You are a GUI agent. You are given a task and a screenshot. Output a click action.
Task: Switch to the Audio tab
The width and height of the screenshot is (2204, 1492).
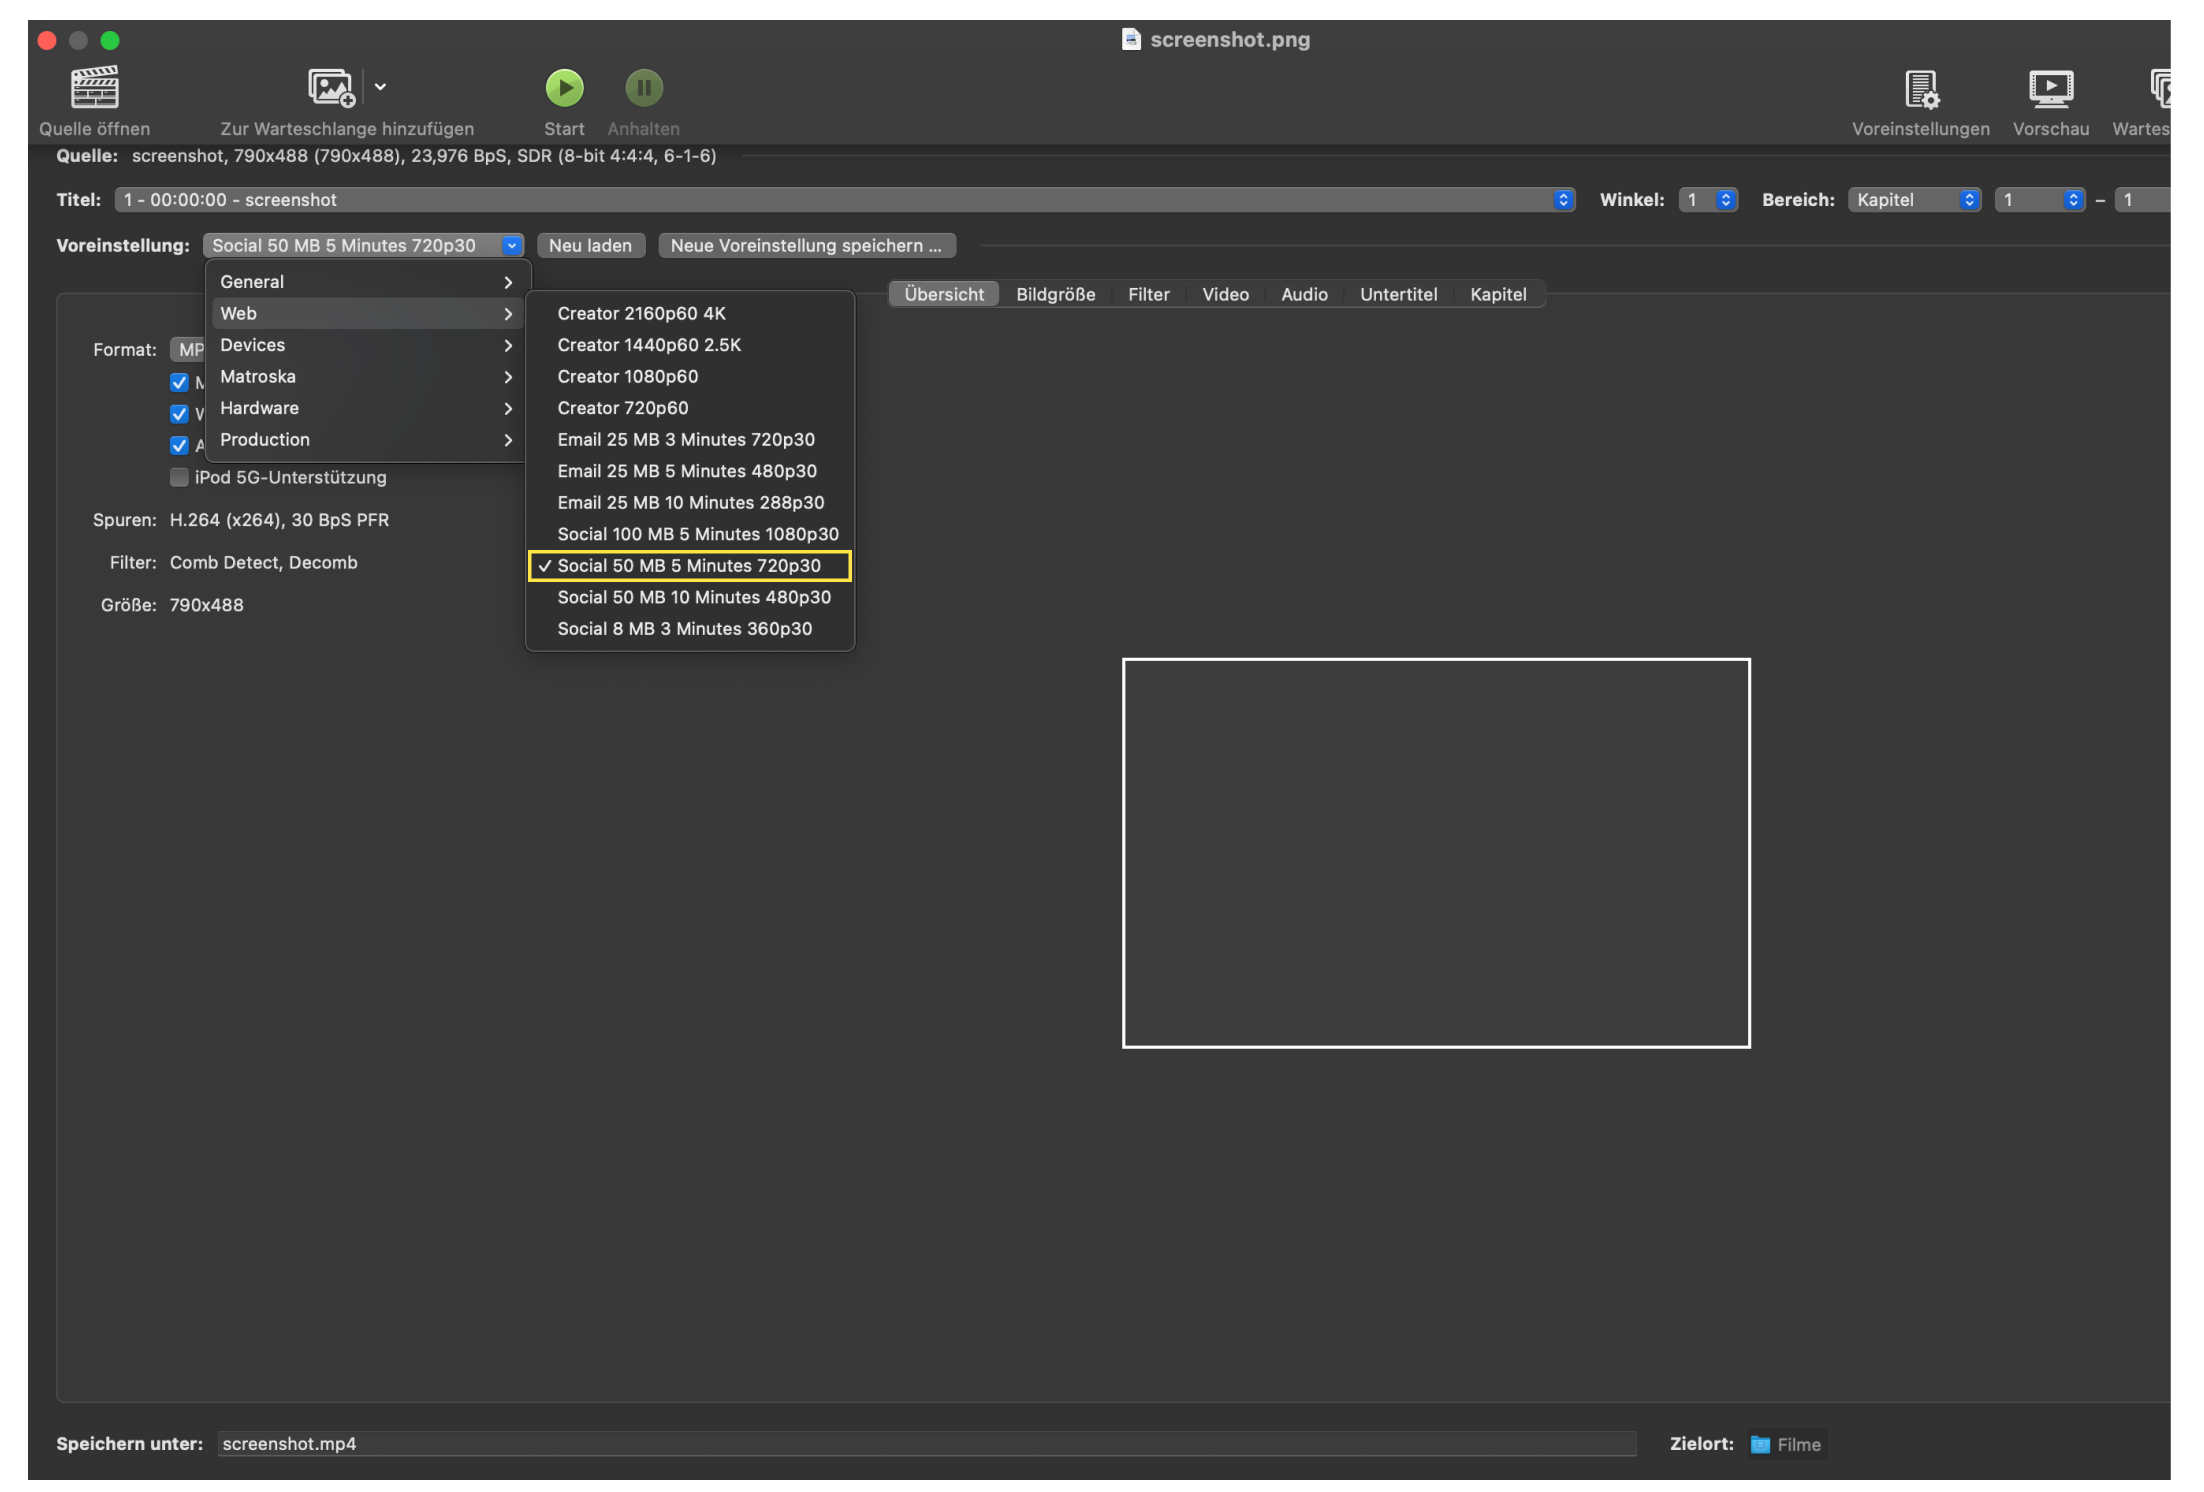point(1305,294)
